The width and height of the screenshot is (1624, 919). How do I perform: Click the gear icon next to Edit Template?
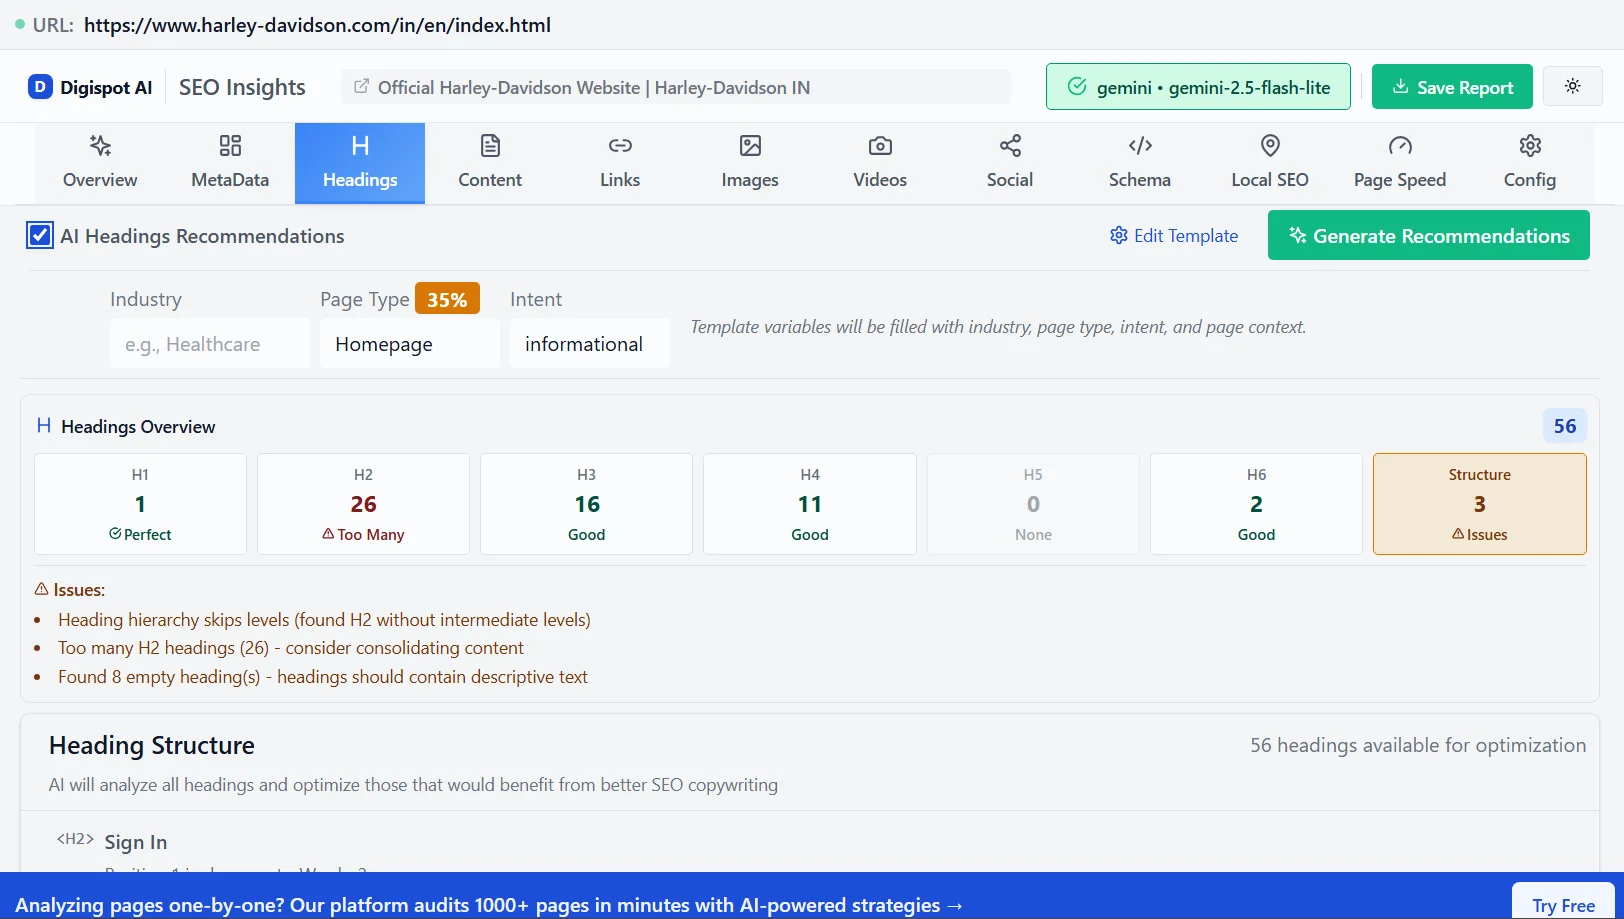tap(1119, 235)
